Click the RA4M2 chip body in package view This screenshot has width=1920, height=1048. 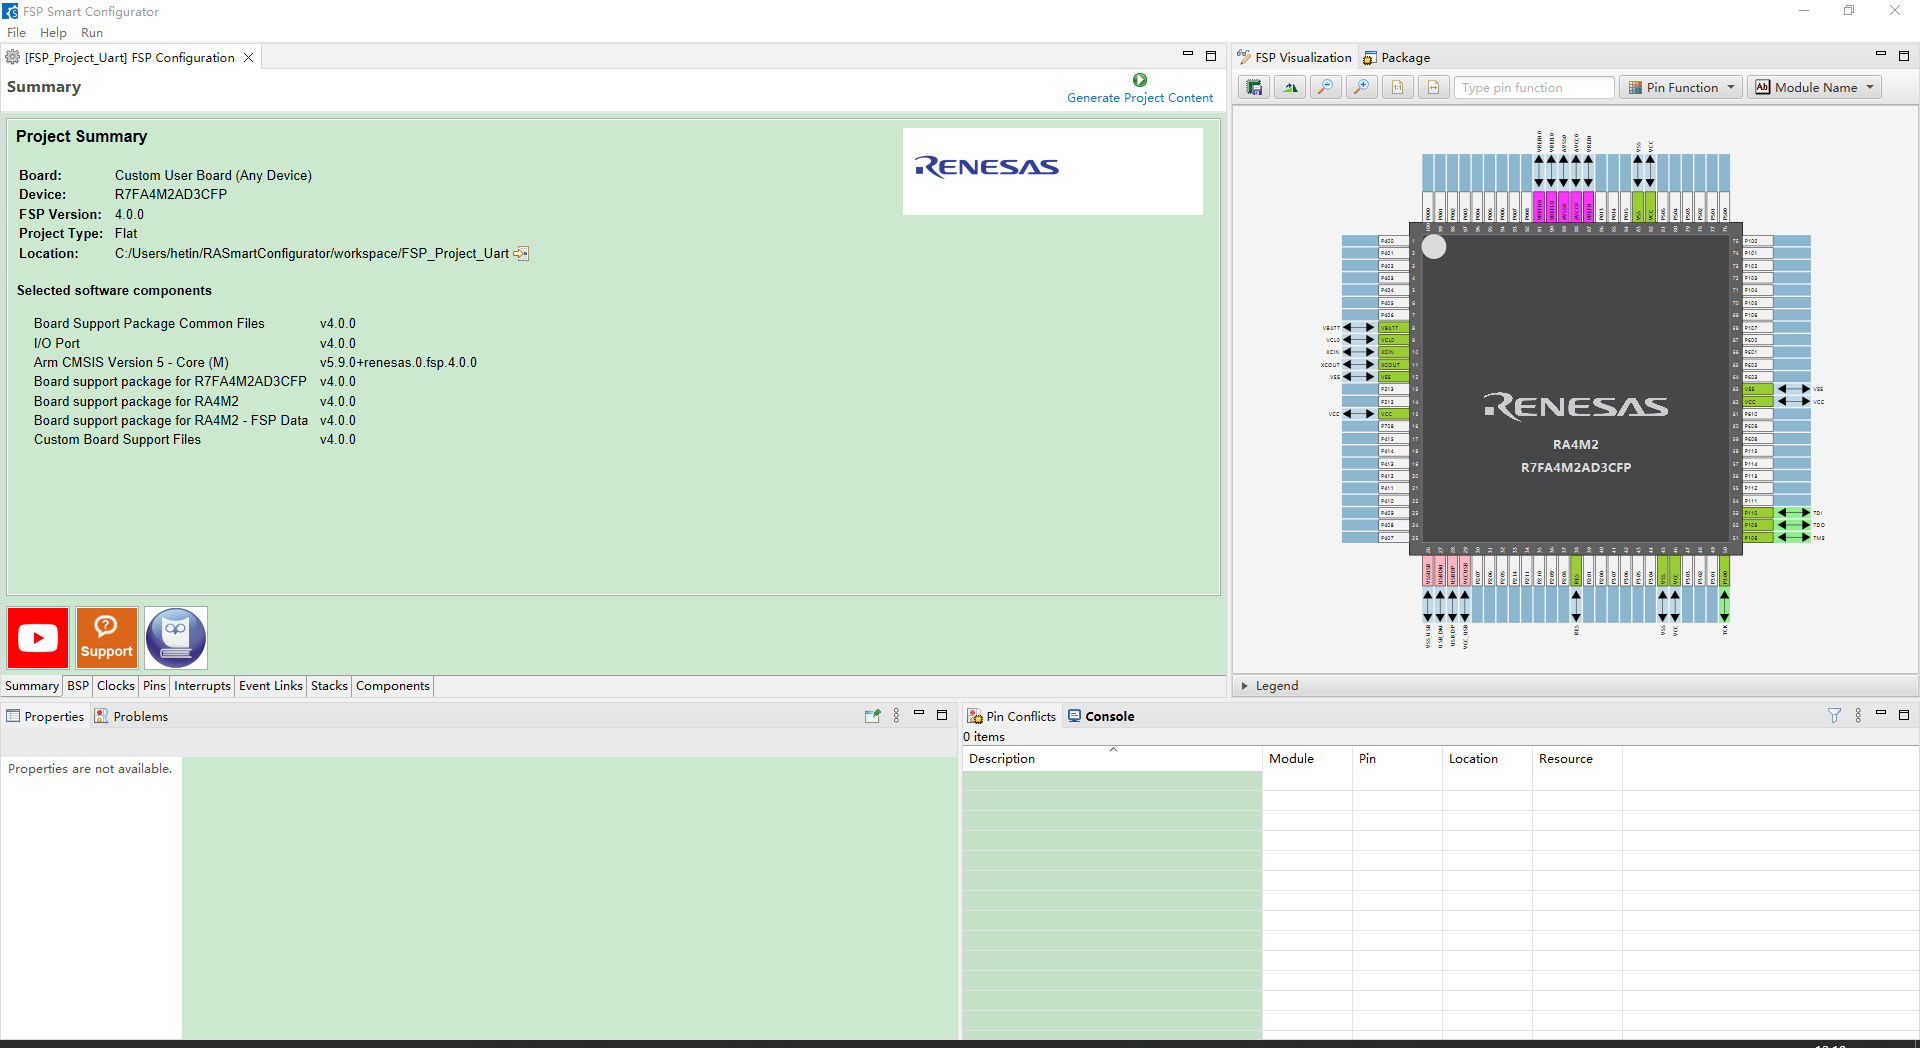pos(1576,389)
